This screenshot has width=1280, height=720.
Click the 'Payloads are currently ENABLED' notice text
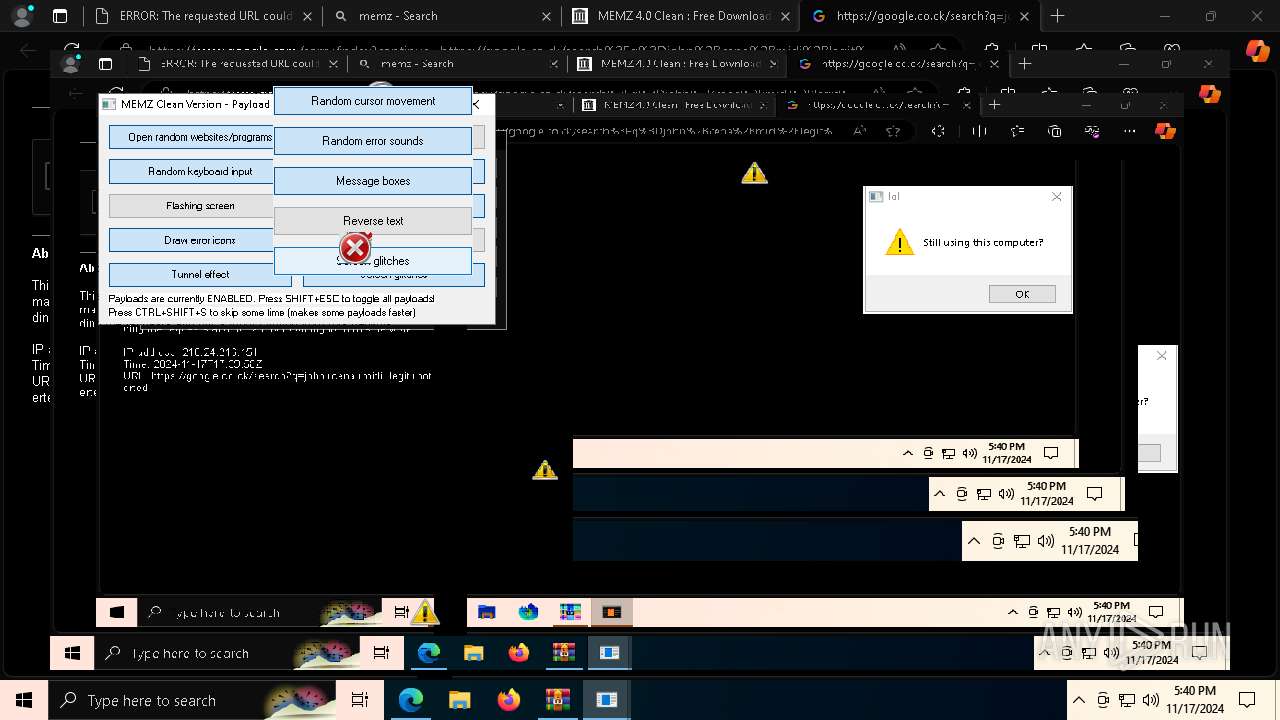[x=271, y=299]
